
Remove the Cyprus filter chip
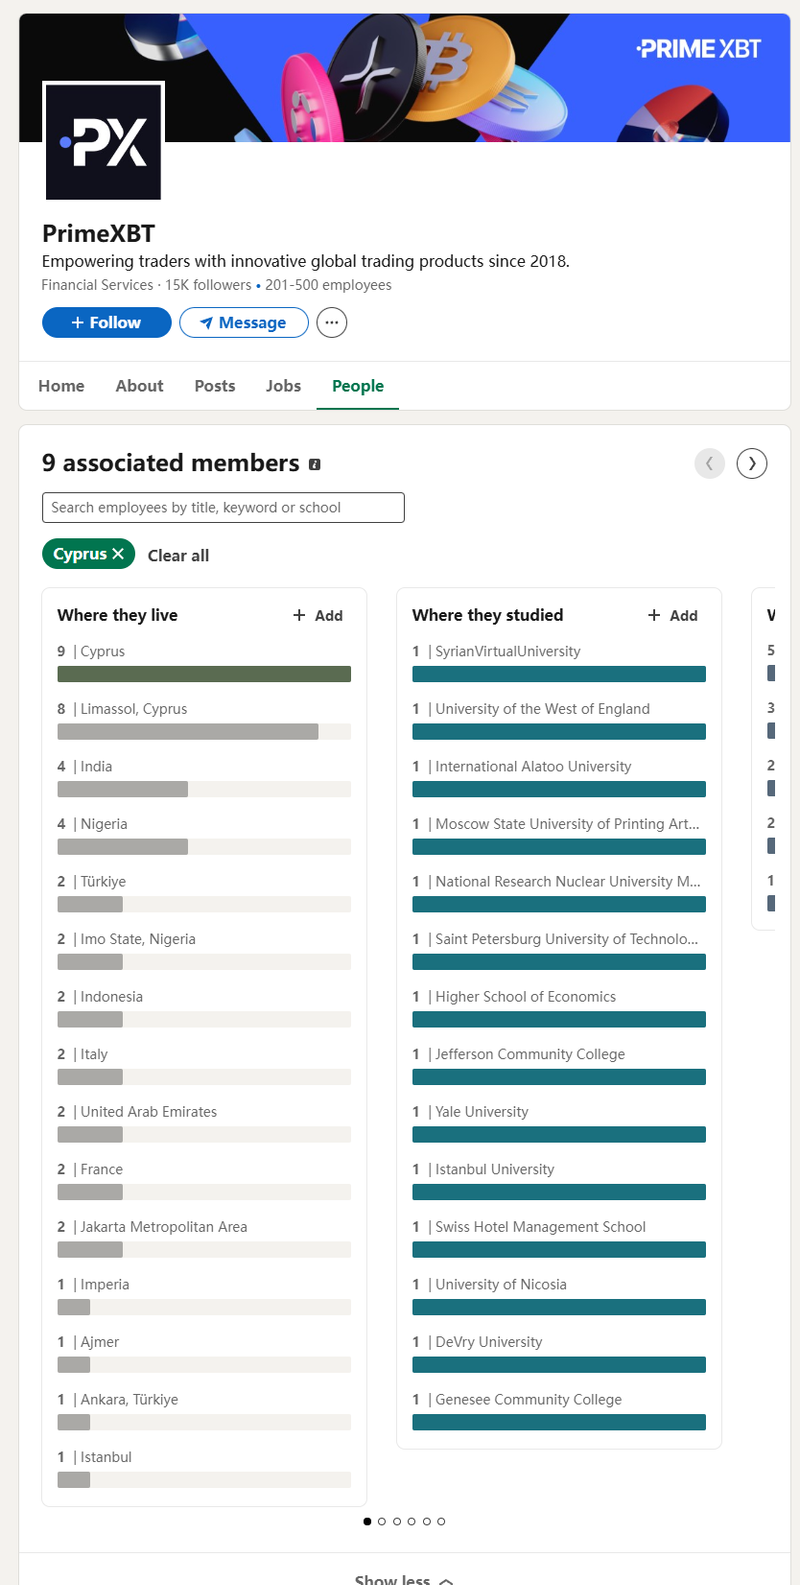click(118, 553)
